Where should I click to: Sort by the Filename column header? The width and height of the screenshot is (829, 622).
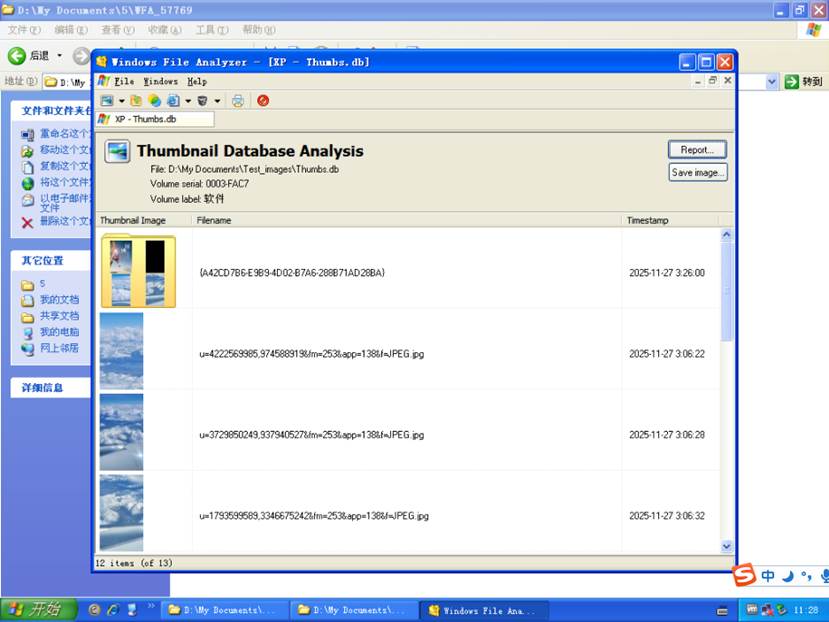407,221
